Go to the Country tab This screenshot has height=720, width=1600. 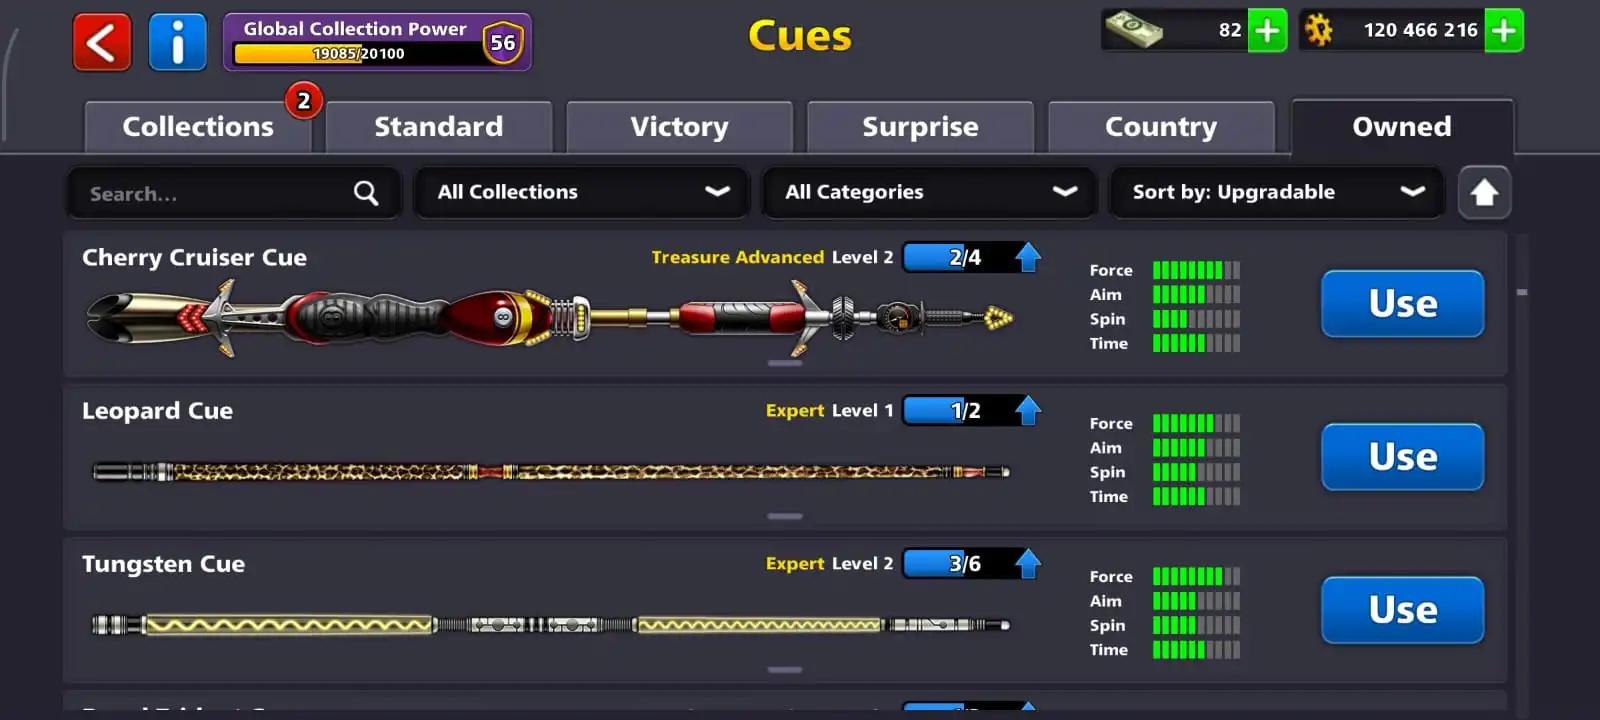click(1161, 127)
